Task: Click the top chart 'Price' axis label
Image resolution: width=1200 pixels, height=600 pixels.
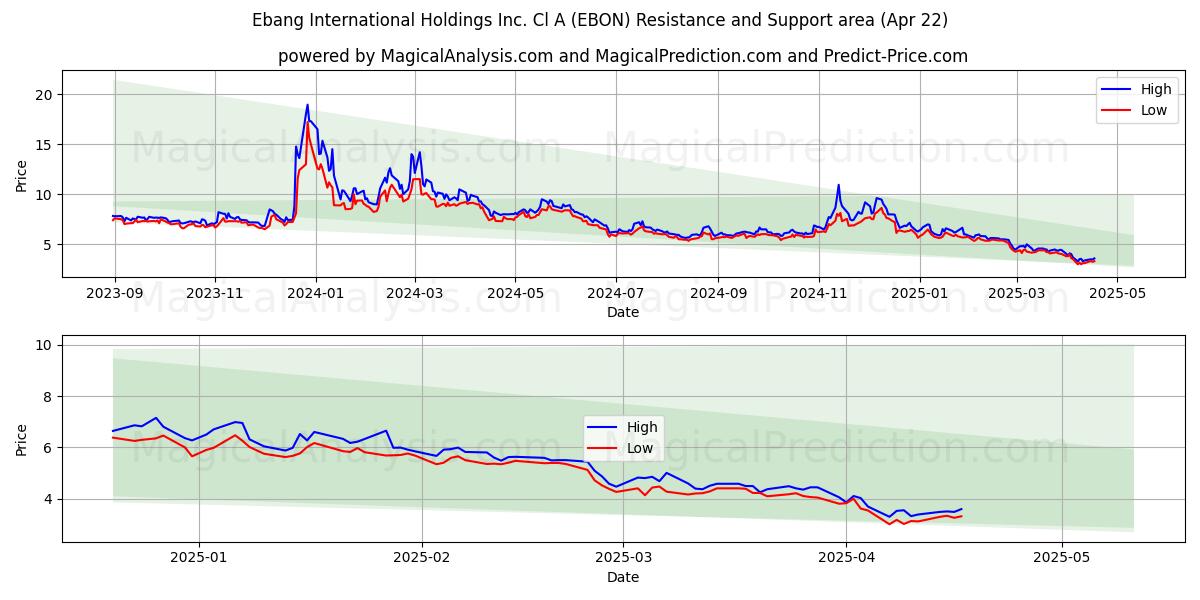Action: coord(22,173)
